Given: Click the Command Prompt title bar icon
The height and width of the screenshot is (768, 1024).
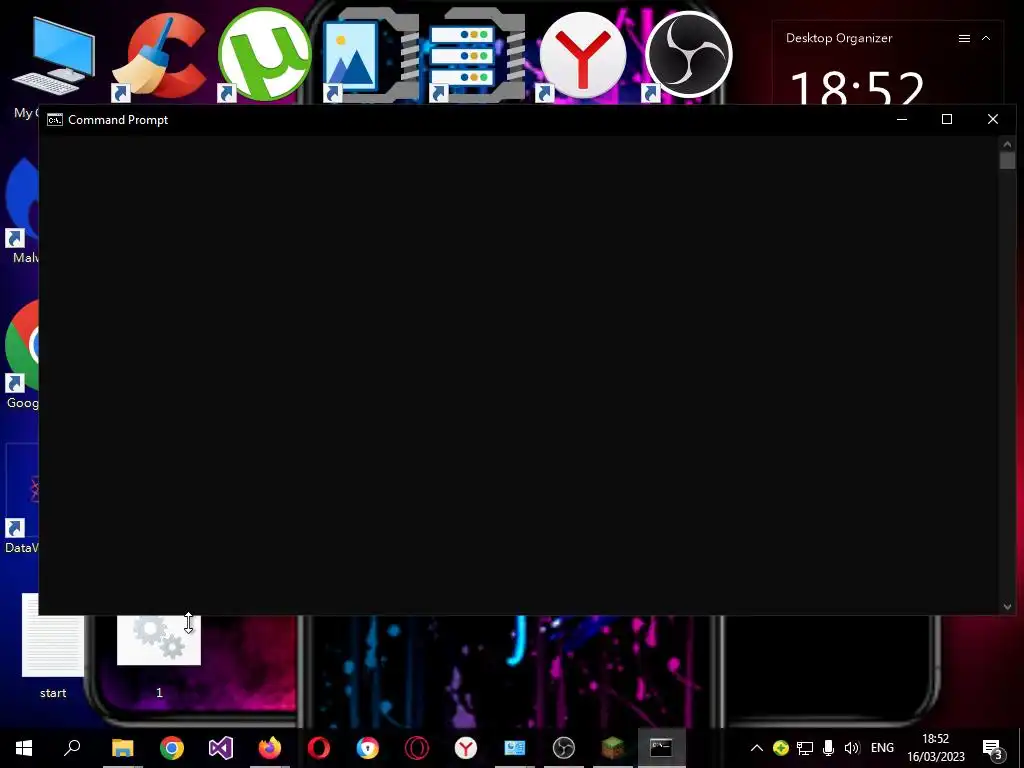Looking at the screenshot, I should click(55, 120).
